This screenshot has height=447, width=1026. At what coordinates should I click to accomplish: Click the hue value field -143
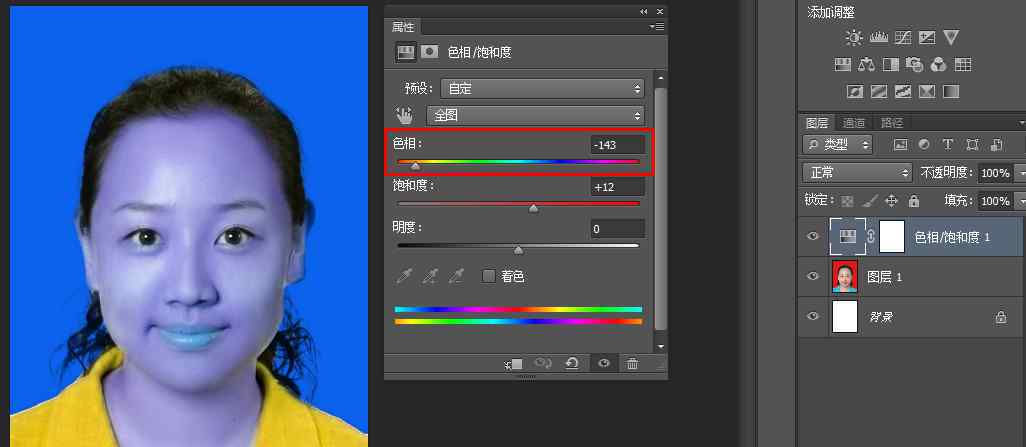click(x=617, y=145)
